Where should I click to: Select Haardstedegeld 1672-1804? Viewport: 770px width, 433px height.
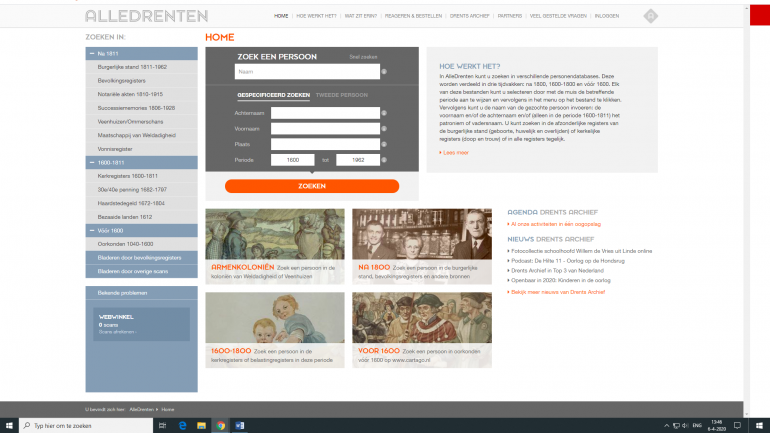coord(141,203)
